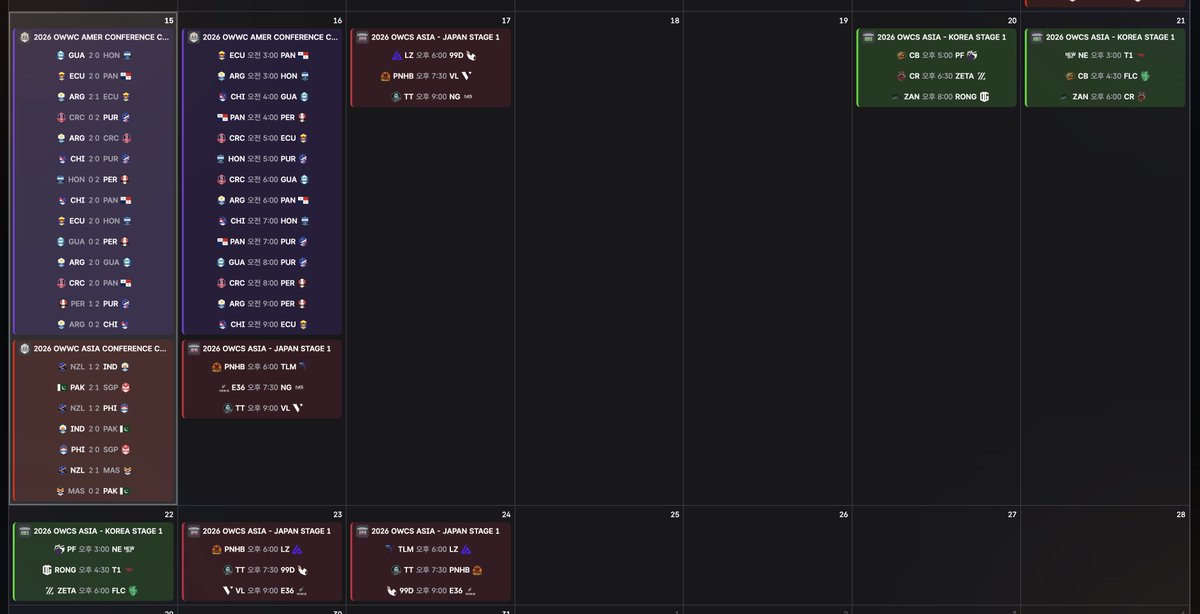This screenshot has height=614, width=1200.
Task: Click the trophy icon beside OWWC AMER header
Action: click(23, 36)
